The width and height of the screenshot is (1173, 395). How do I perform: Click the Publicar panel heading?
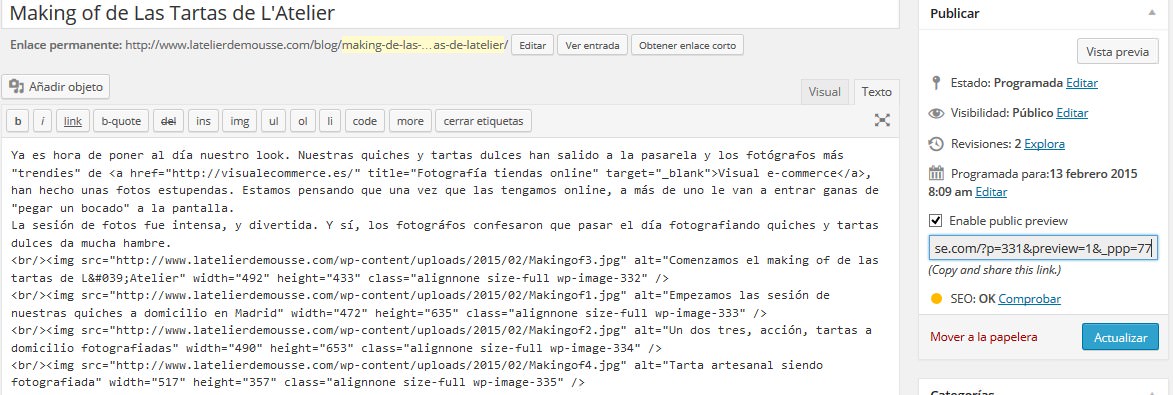pyautogui.click(x=955, y=13)
